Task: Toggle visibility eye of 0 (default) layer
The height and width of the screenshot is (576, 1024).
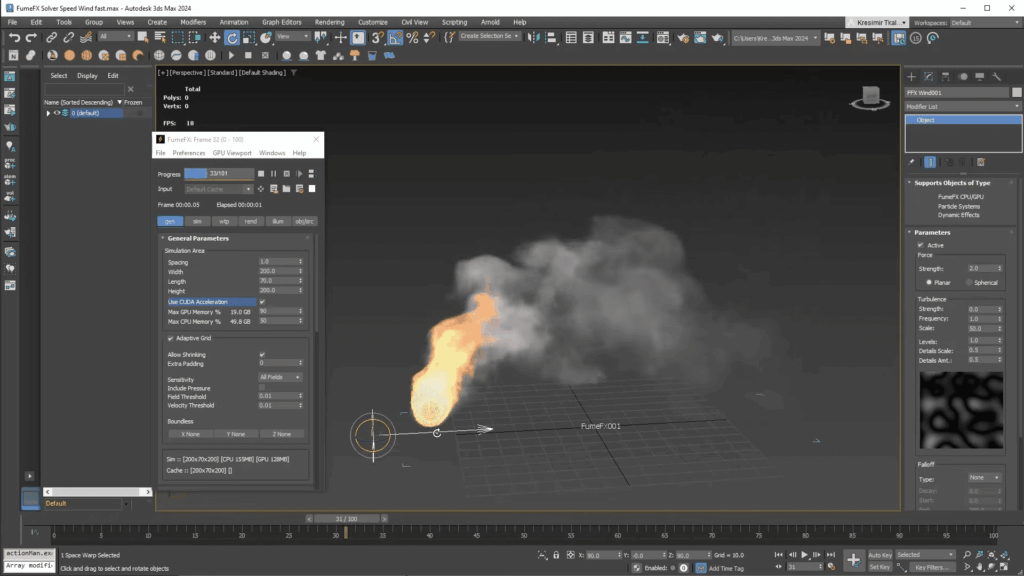Action: pos(57,113)
